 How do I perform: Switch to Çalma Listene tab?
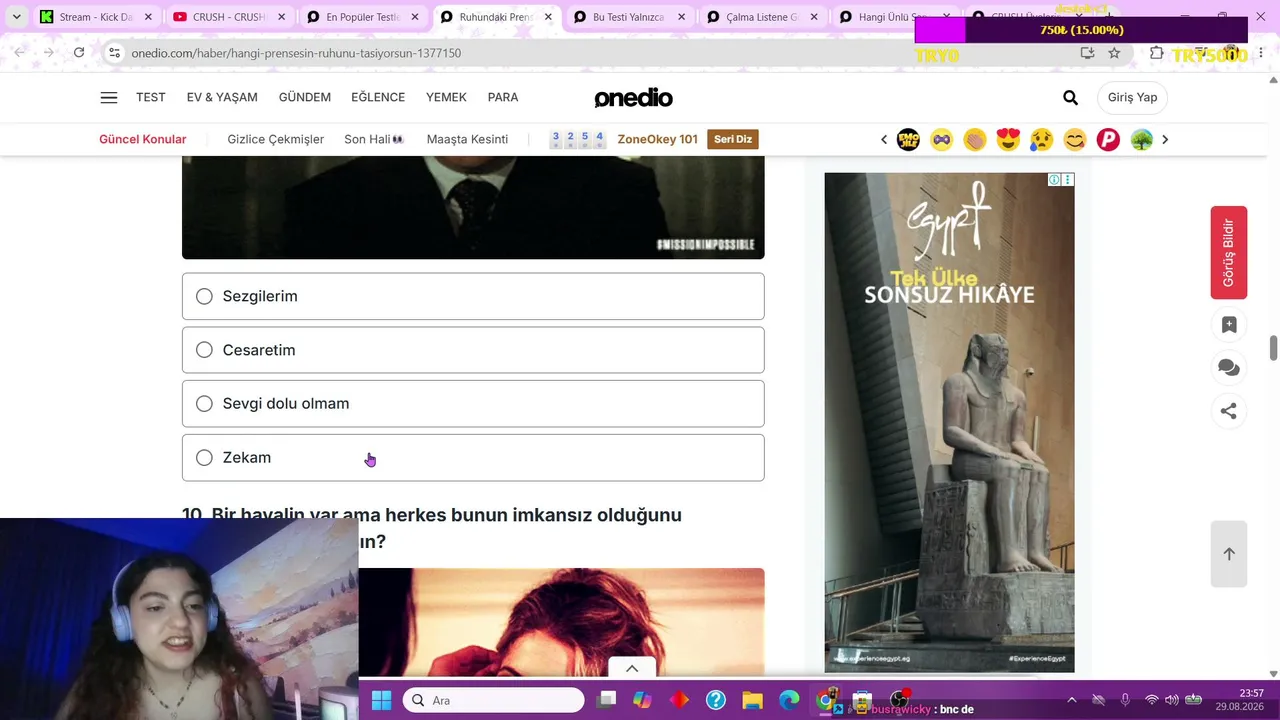click(x=764, y=17)
